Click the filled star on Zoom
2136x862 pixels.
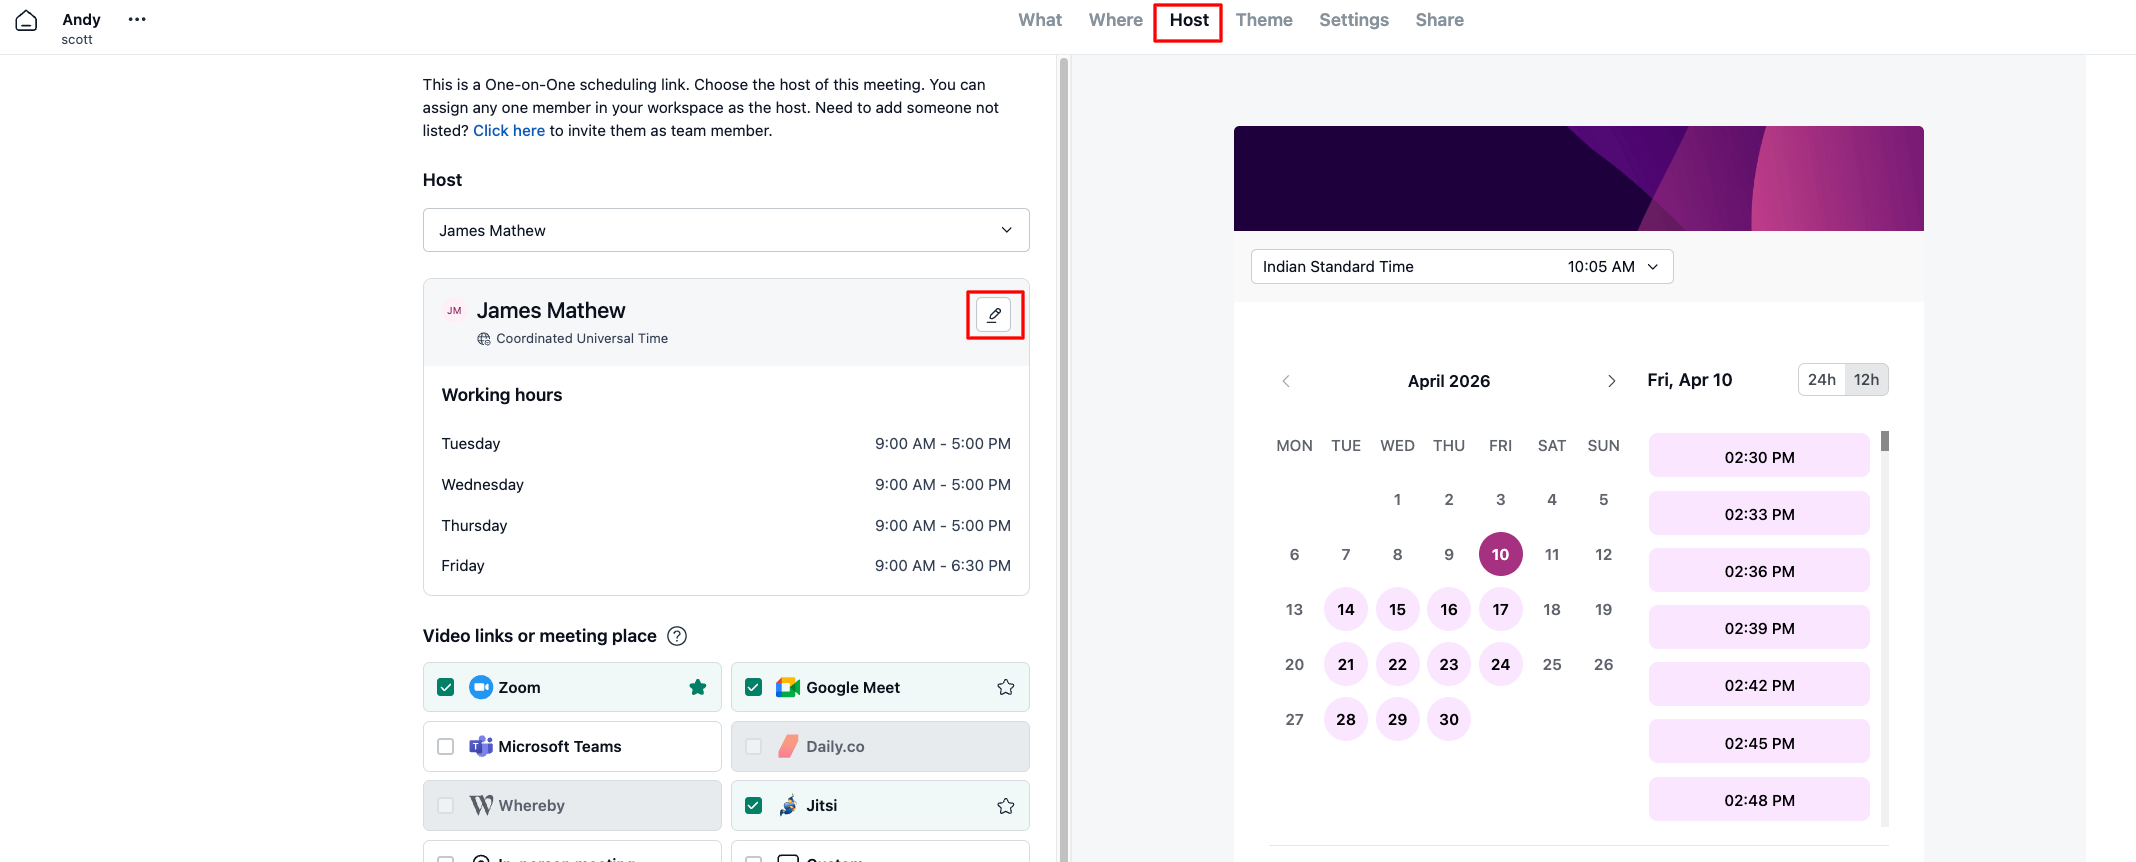pyautogui.click(x=698, y=687)
